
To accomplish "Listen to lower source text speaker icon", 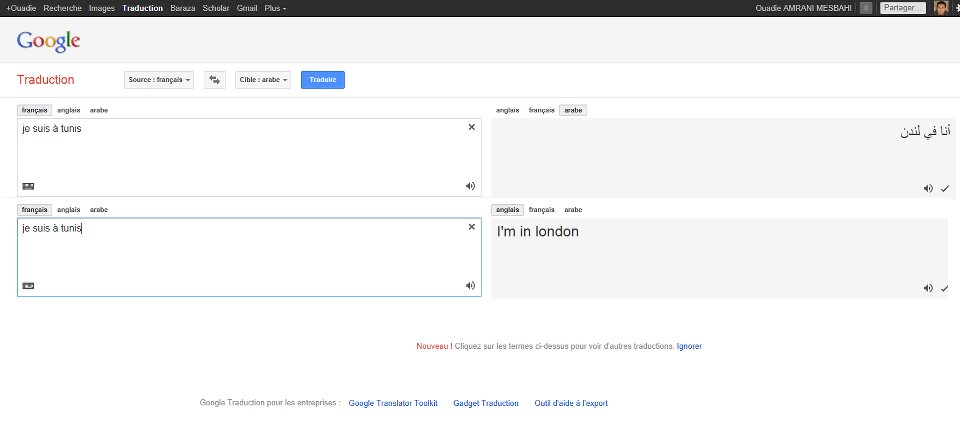I will pyautogui.click(x=470, y=285).
